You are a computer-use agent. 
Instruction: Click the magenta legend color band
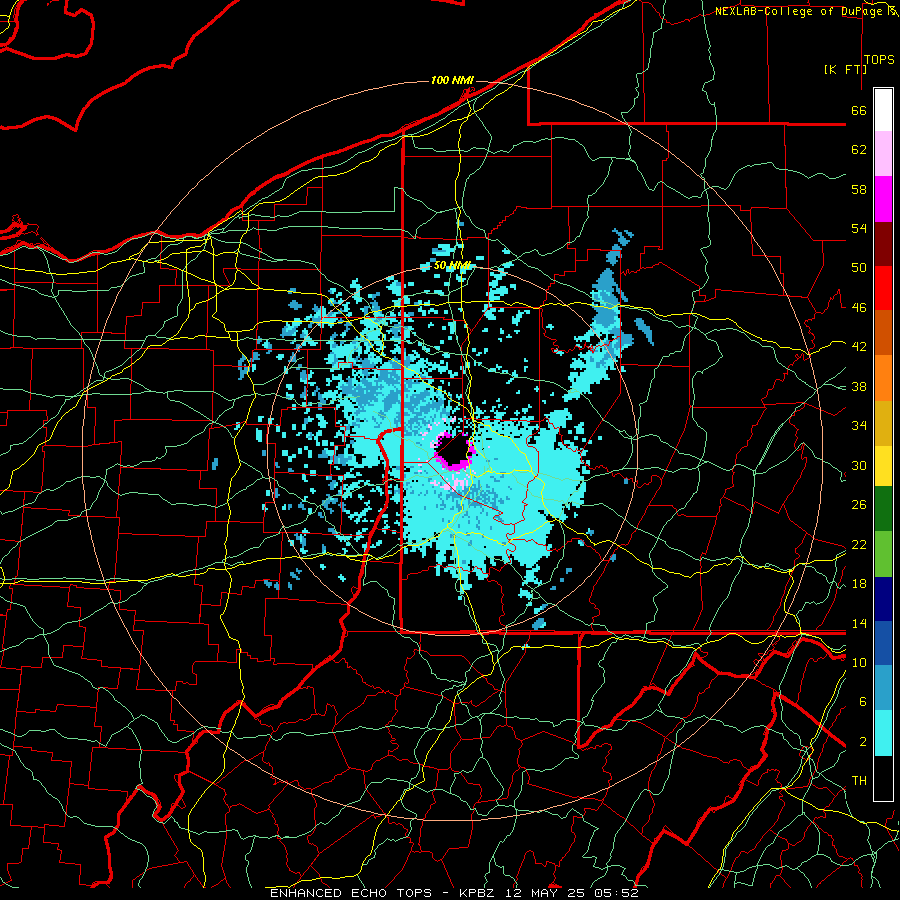pos(883,199)
